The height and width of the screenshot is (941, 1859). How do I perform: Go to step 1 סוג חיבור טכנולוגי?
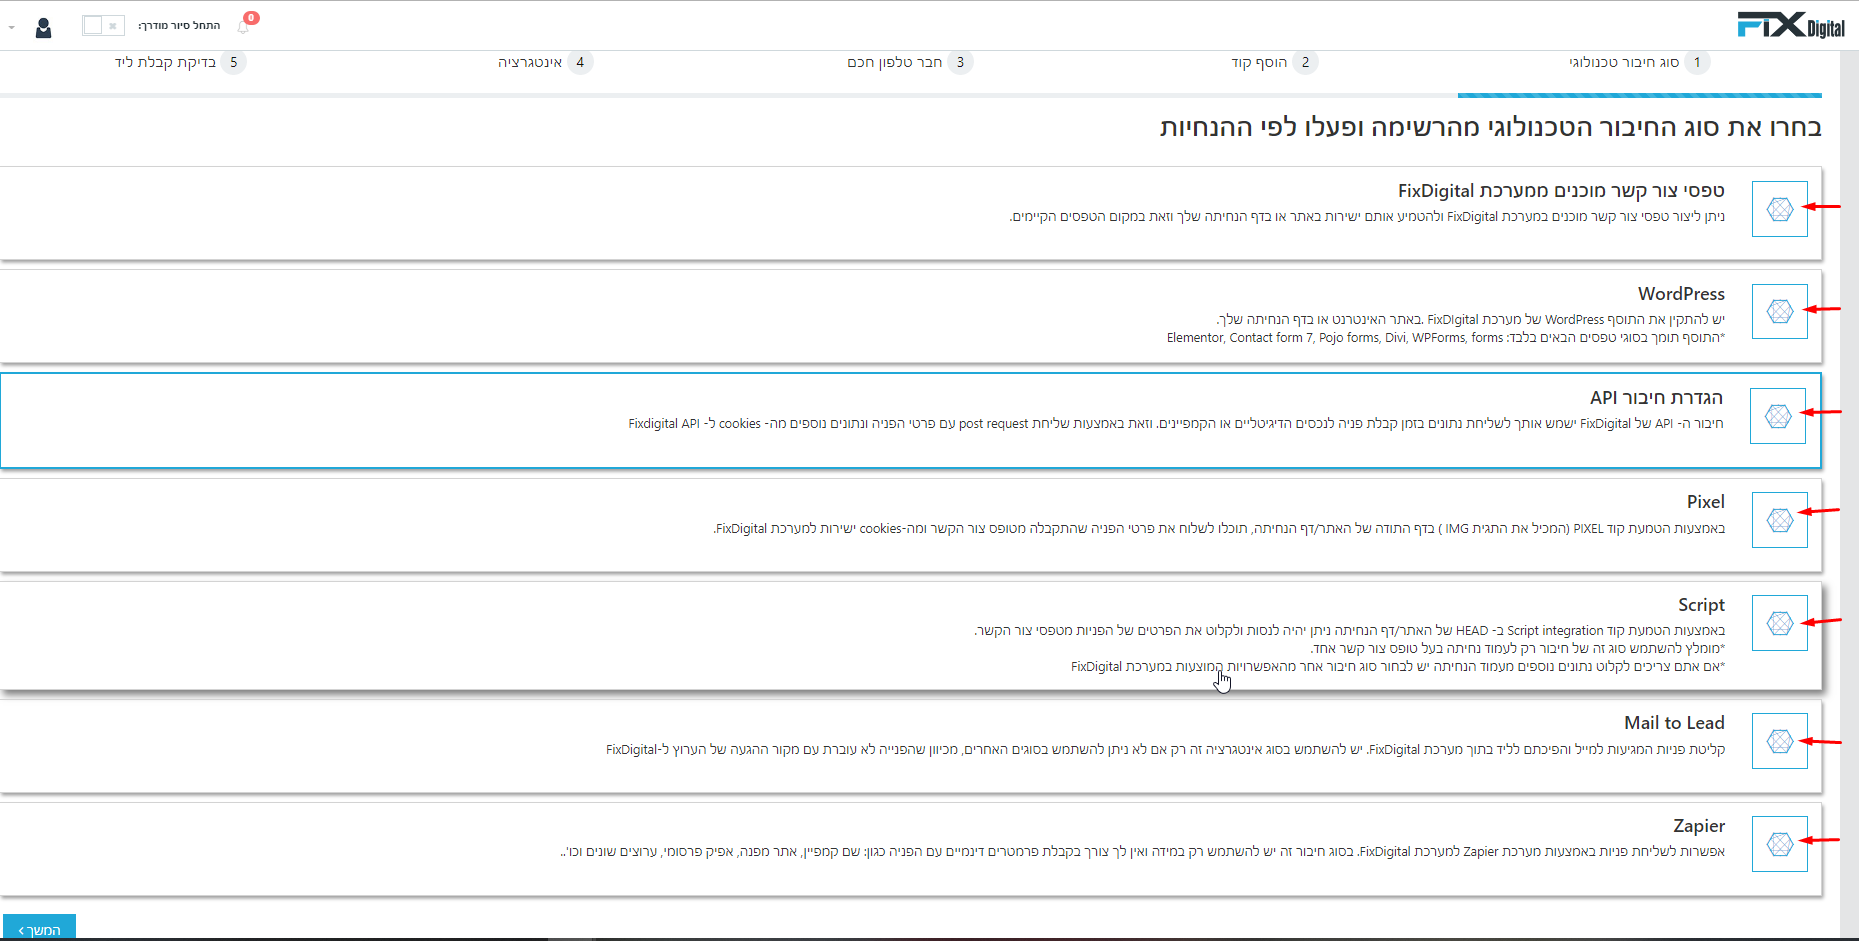tap(1639, 62)
